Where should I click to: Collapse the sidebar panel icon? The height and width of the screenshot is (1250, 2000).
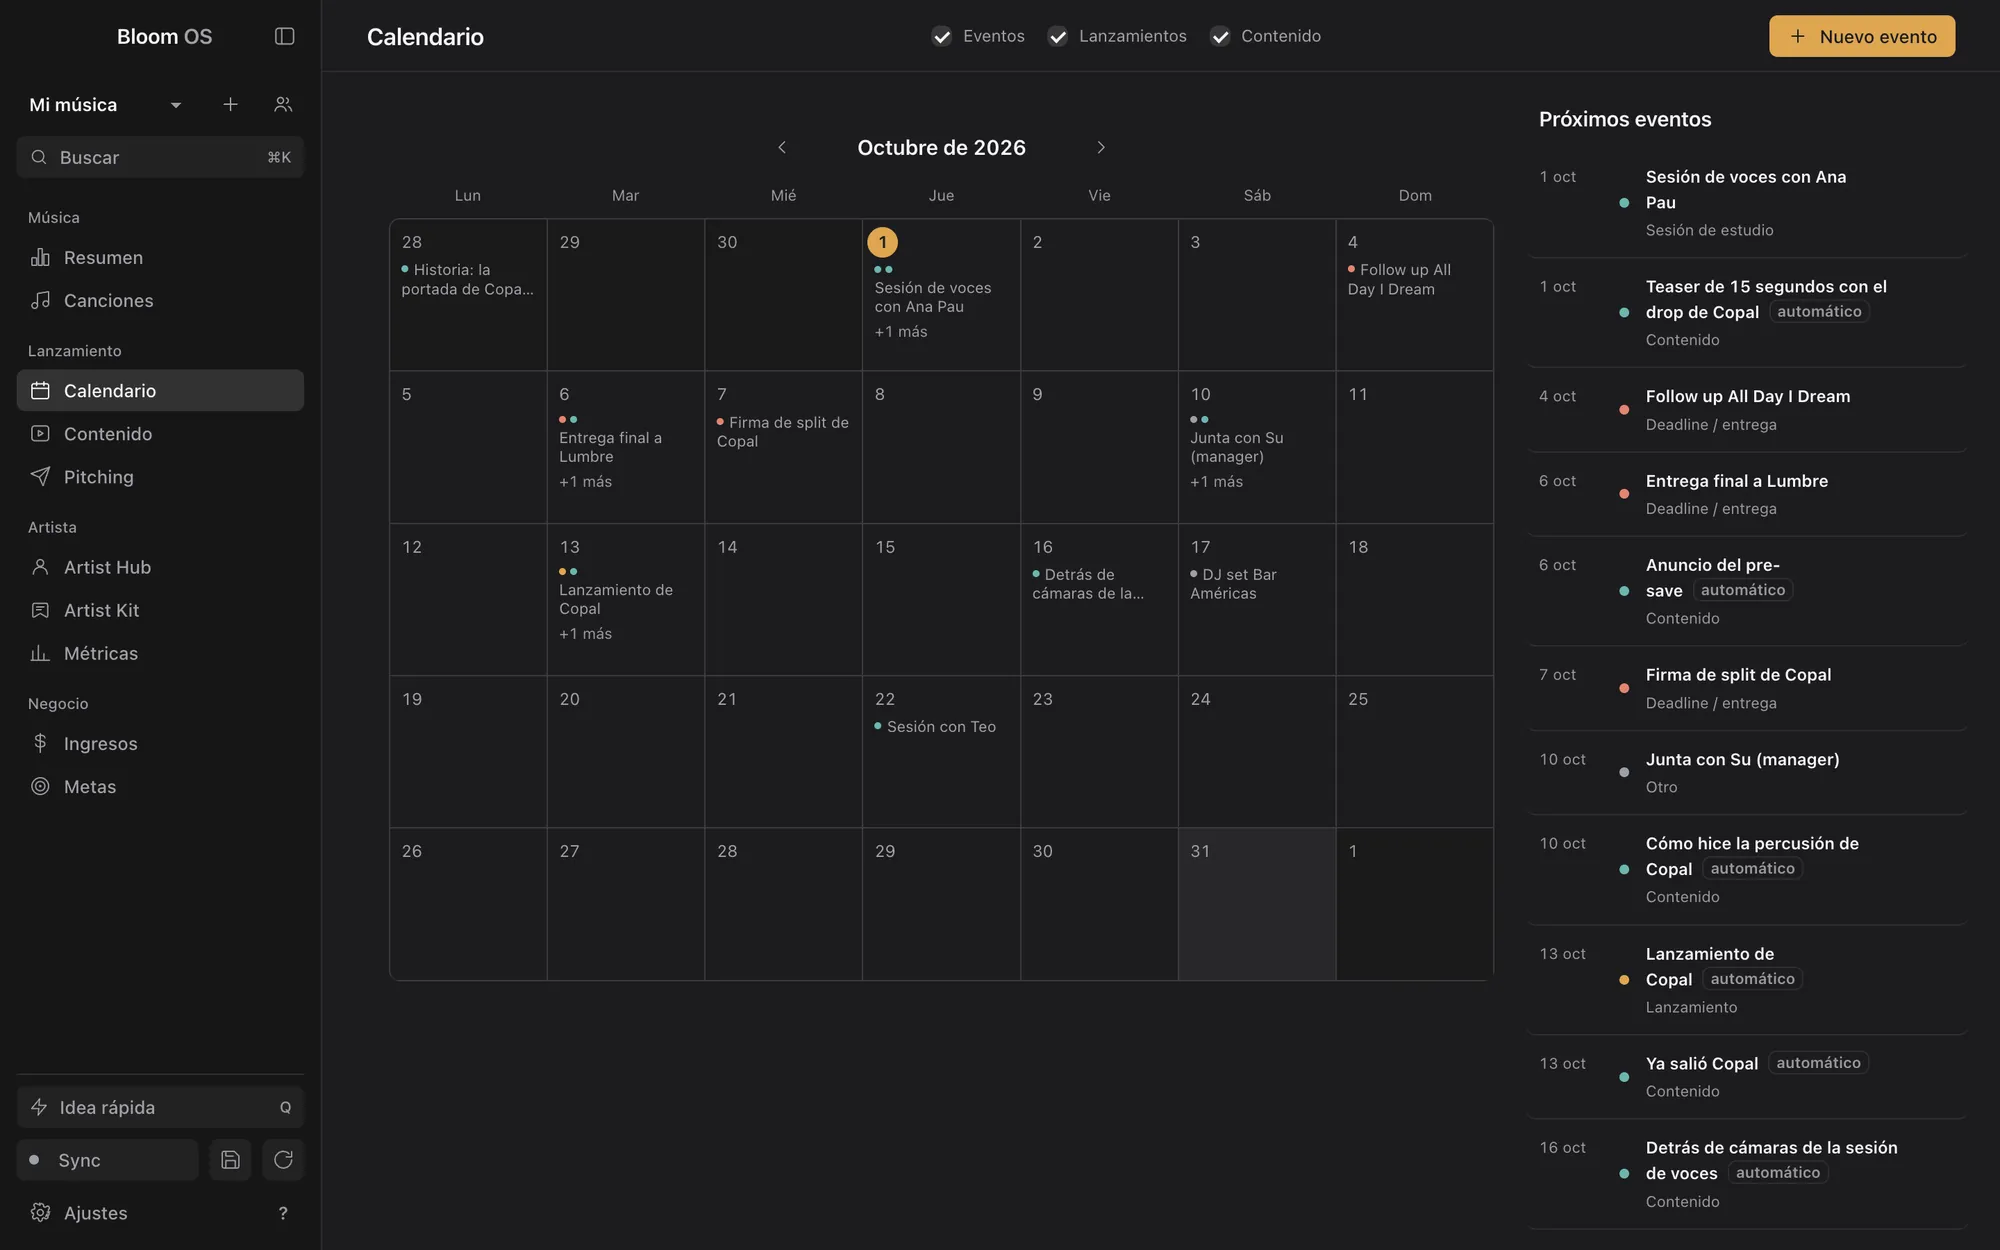pyautogui.click(x=284, y=36)
